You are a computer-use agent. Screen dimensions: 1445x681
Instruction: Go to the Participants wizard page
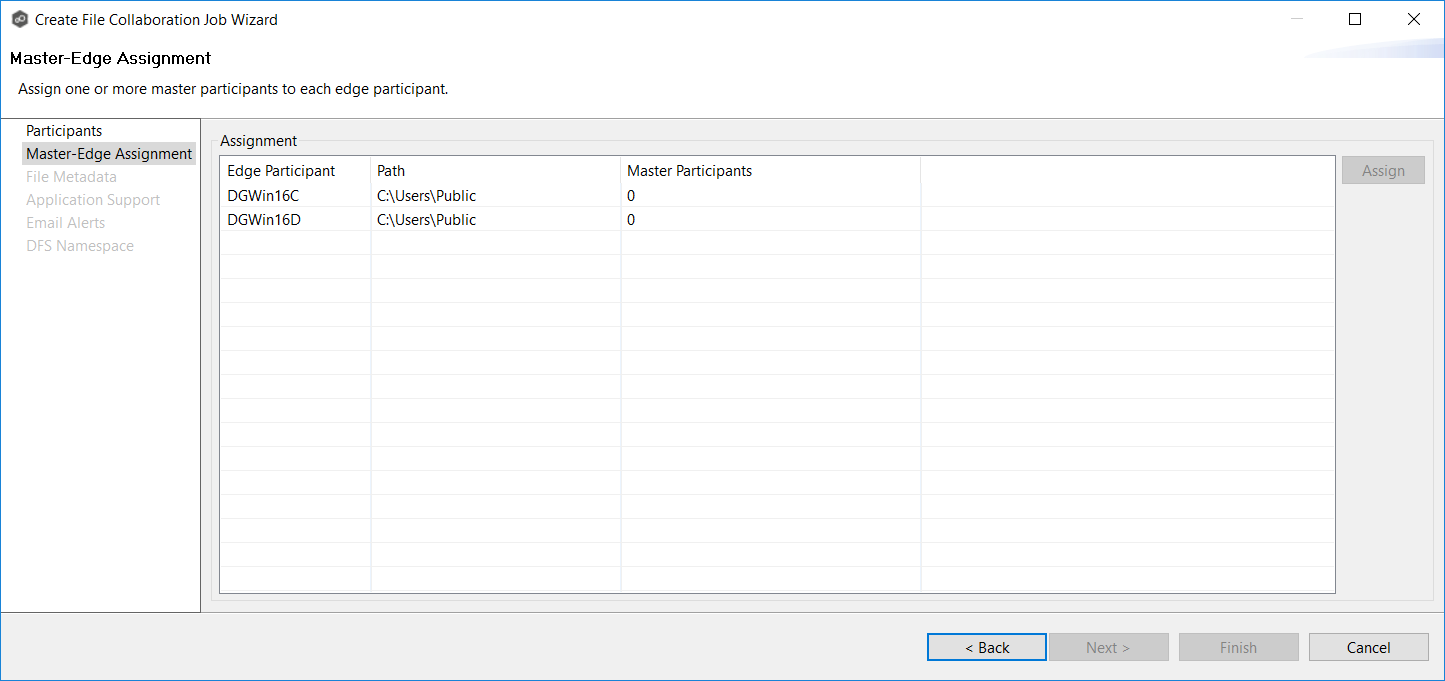click(64, 131)
